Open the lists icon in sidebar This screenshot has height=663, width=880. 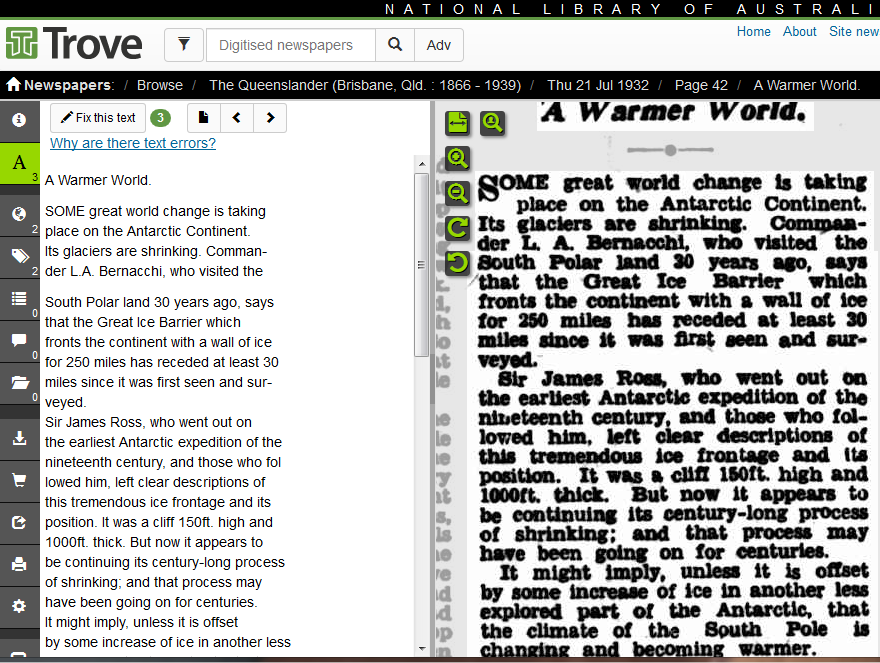coord(19,298)
